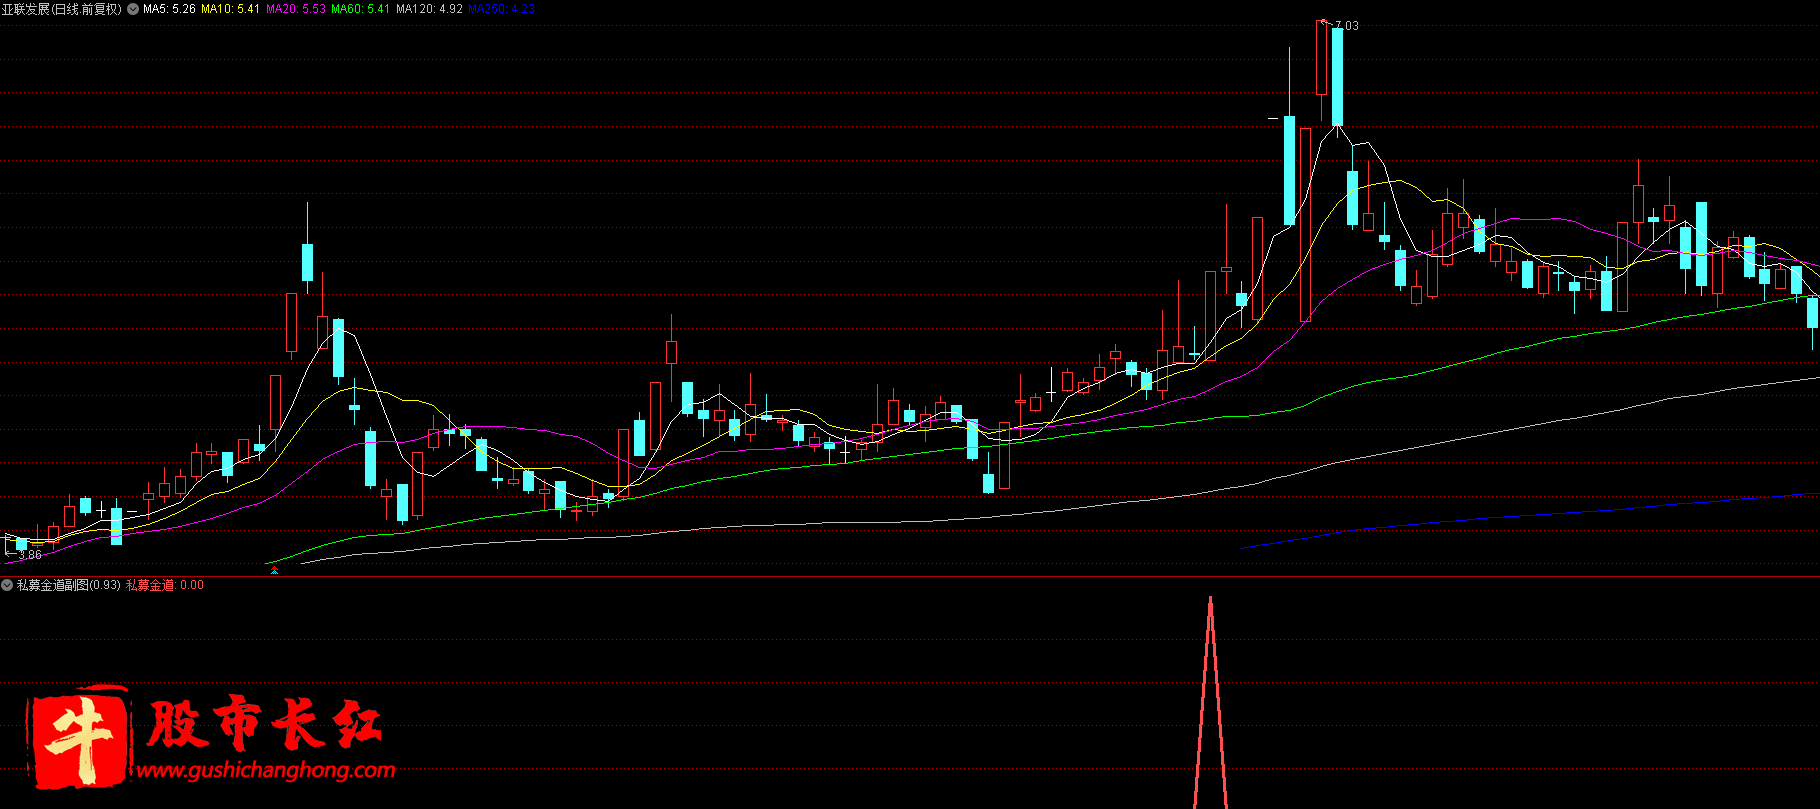
Task: Click the red-blue event marker arrow icon
Action: [275, 570]
